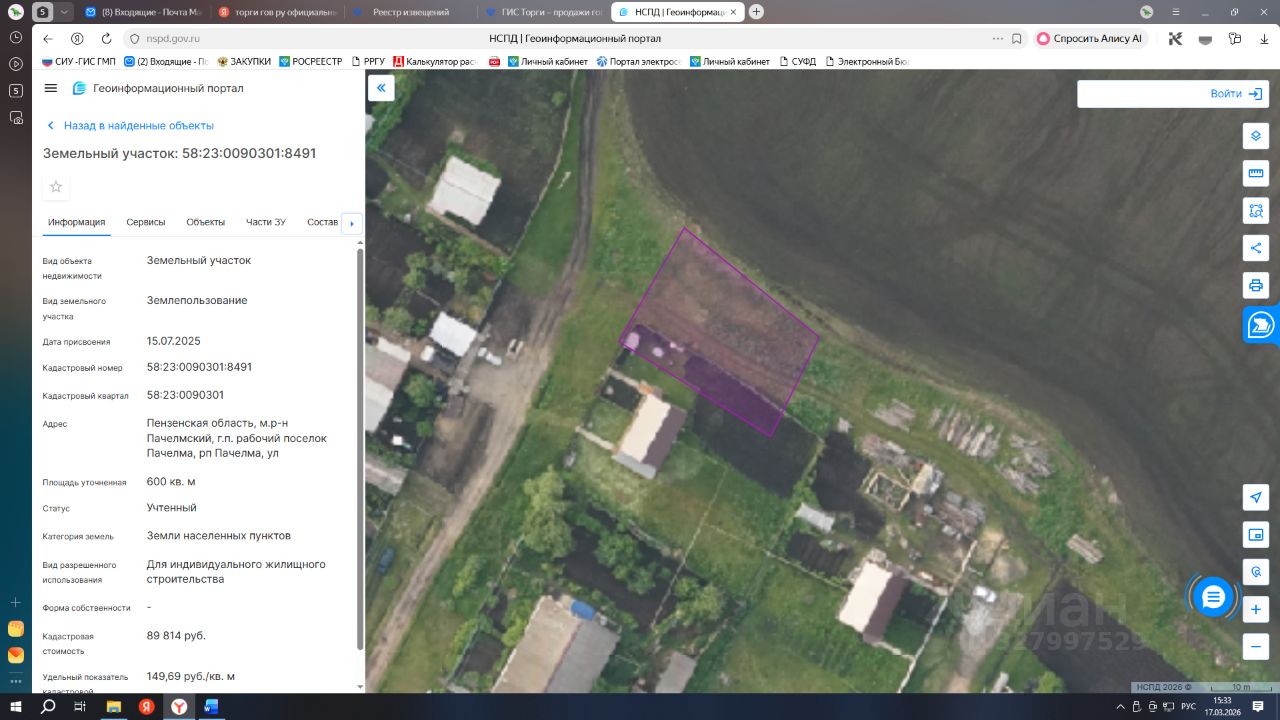
Task: Click the Геоинформационный портал logo
Action: point(158,88)
